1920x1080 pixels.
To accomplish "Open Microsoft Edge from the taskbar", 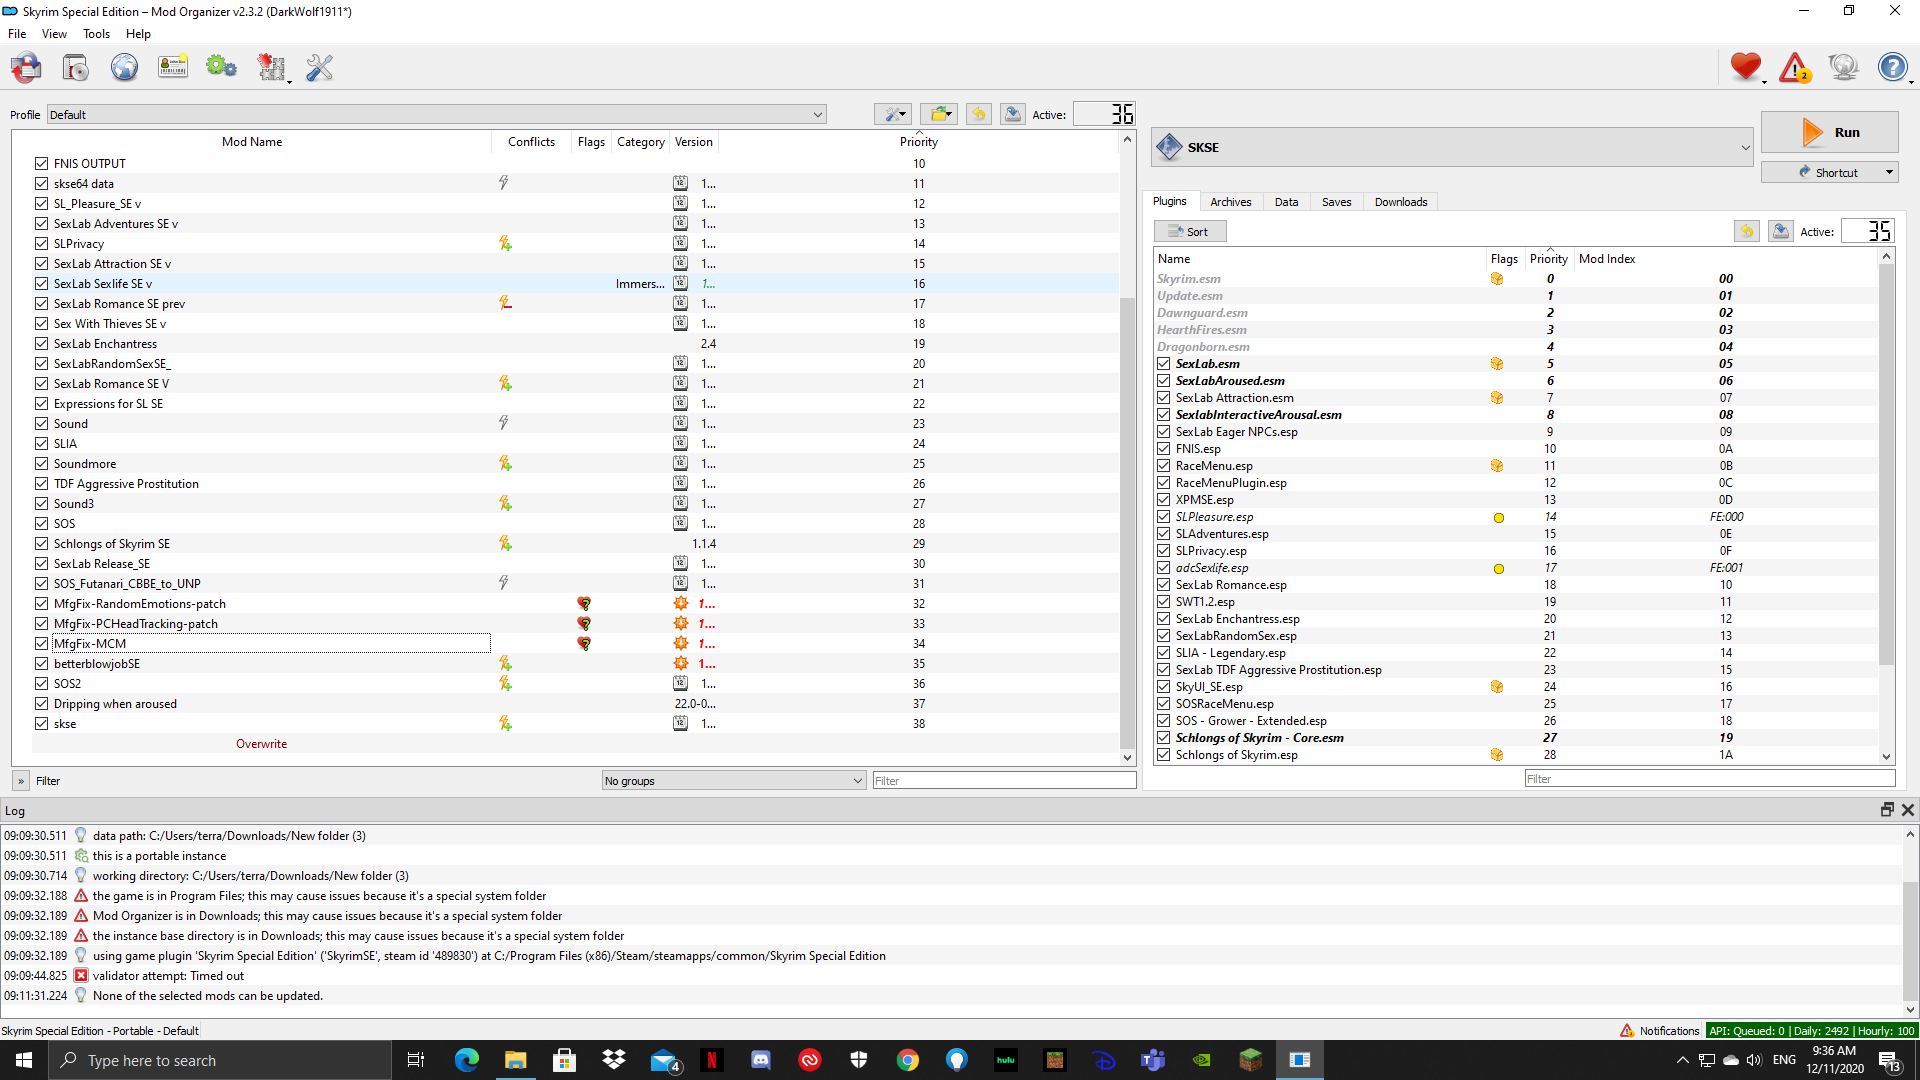I will (466, 1060).
